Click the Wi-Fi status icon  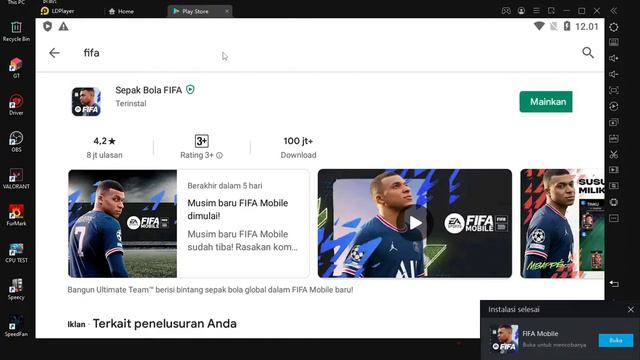pos(539,27)
